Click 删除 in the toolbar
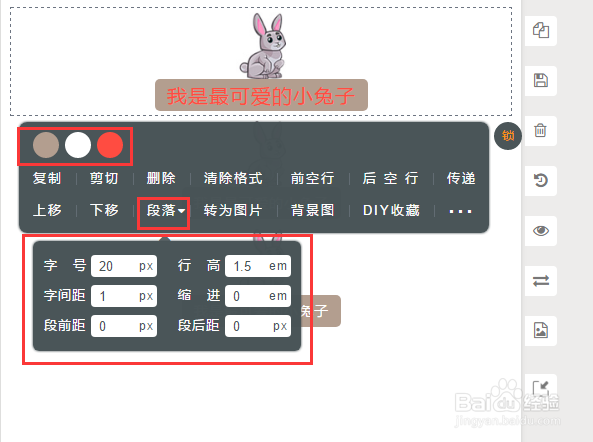 [161, 178]
